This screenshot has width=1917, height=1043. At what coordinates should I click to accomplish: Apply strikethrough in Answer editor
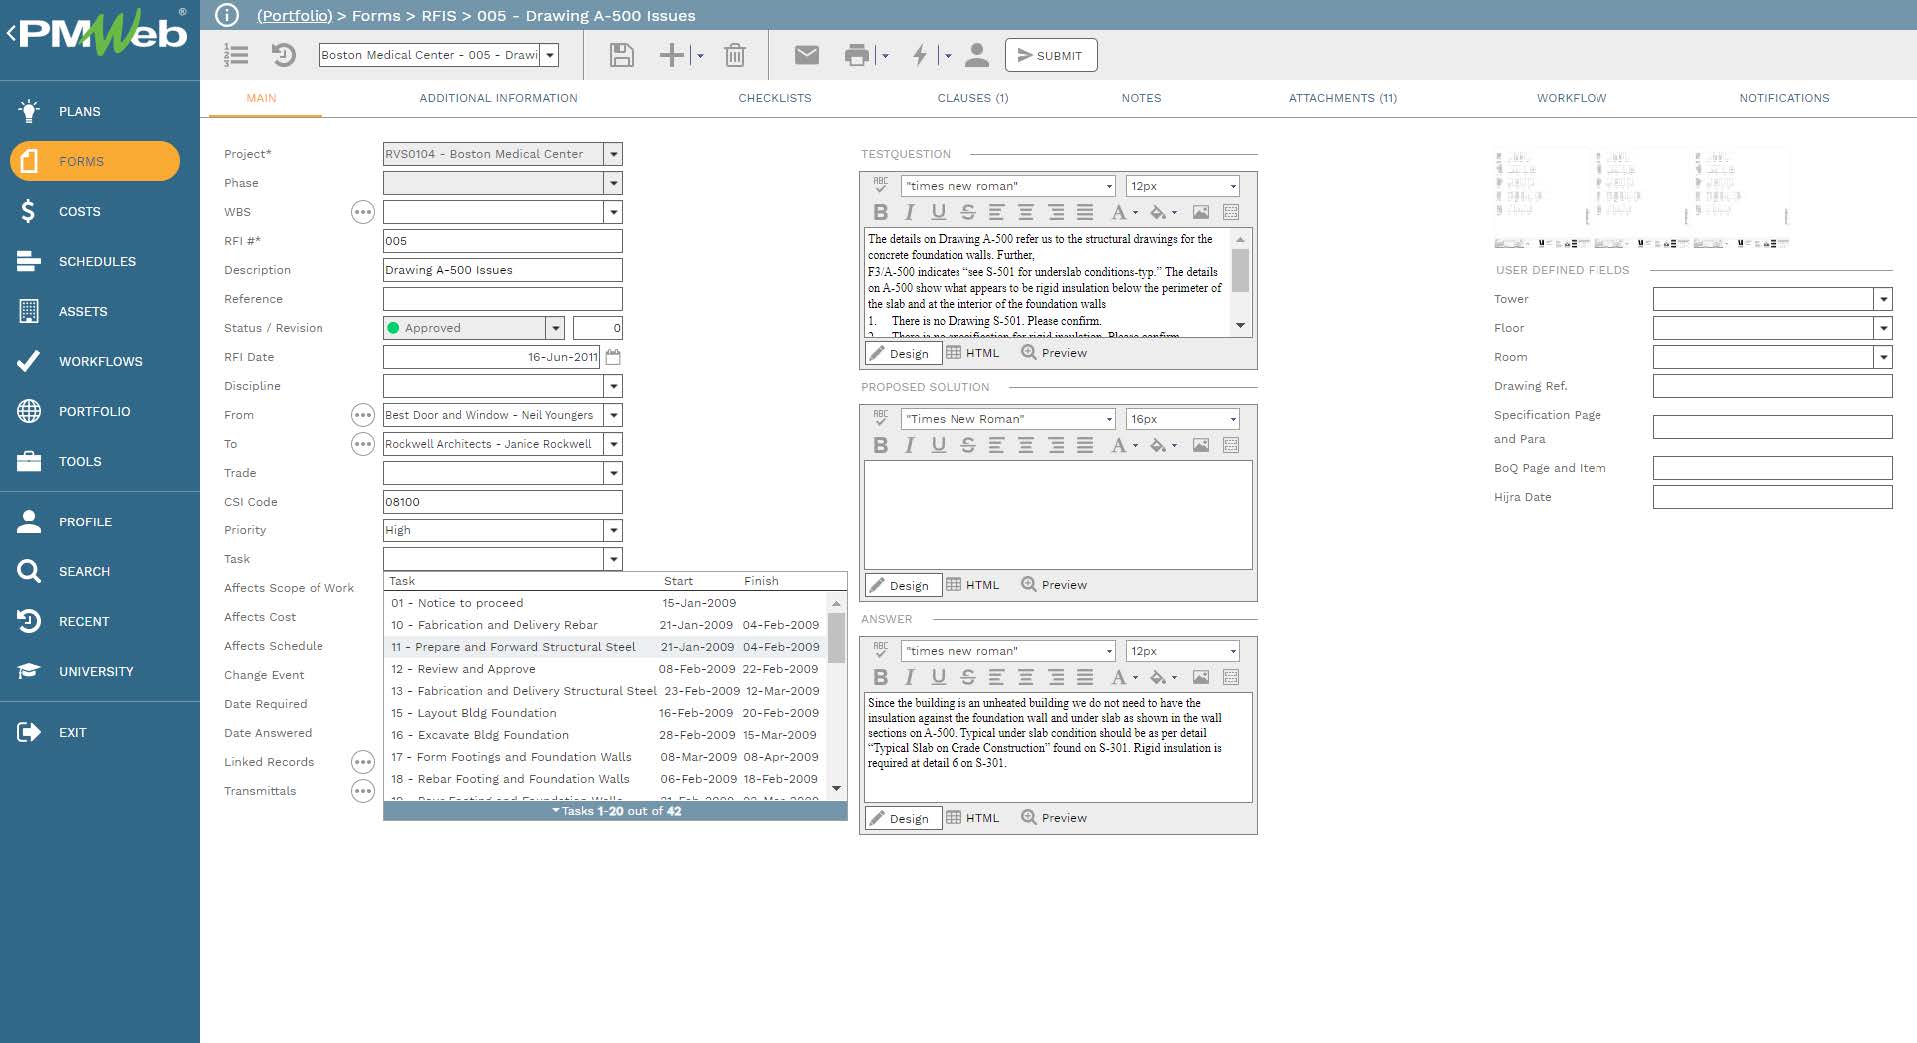coord(967,677)
